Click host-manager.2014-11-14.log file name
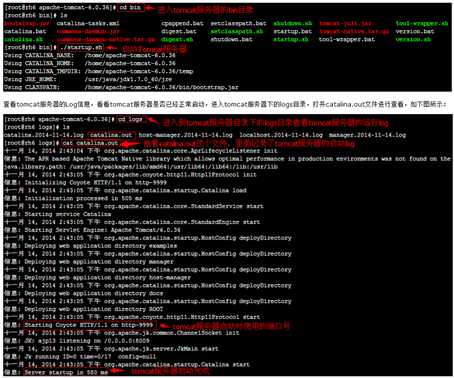Screen dimensions: 454x378 (185, 135)
